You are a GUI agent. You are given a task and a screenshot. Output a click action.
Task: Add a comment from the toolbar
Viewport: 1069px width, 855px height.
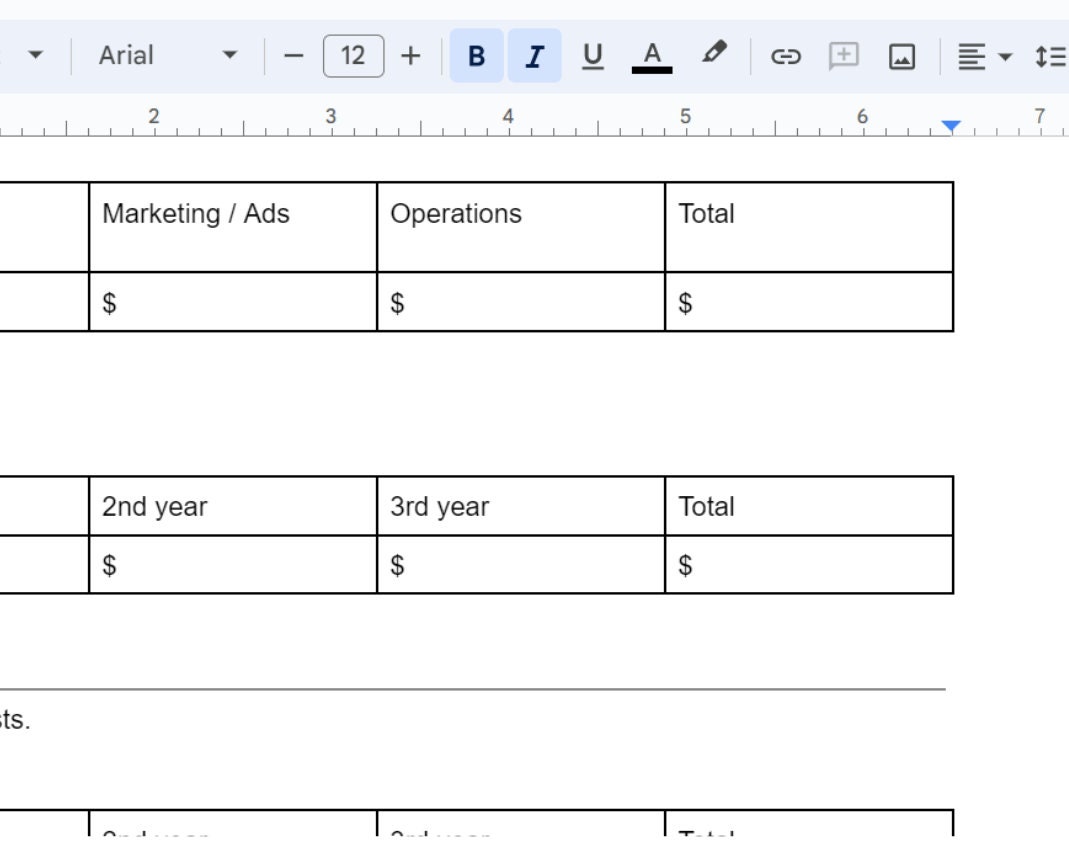(844, 56)
